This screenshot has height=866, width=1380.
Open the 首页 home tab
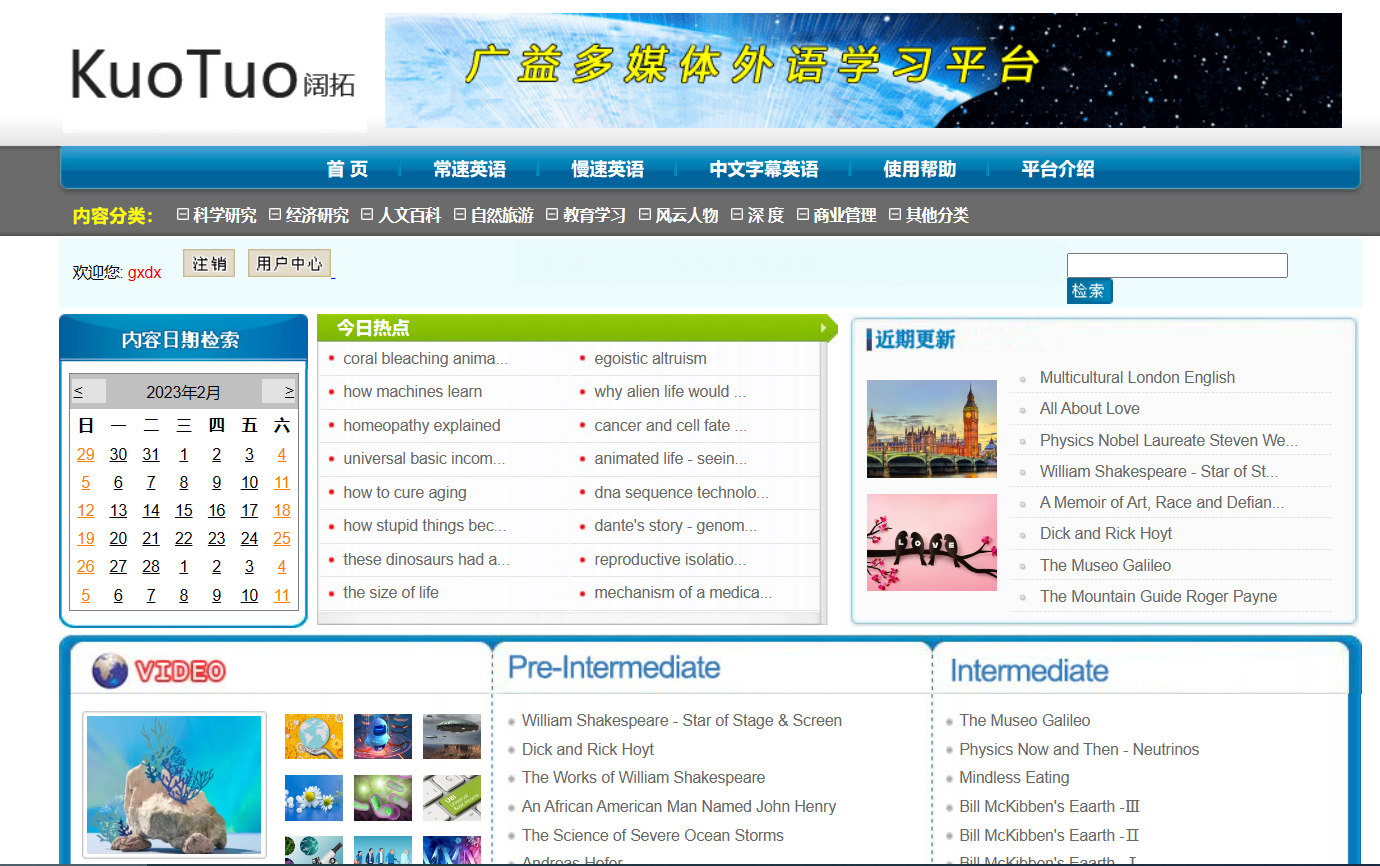point(347,169)
